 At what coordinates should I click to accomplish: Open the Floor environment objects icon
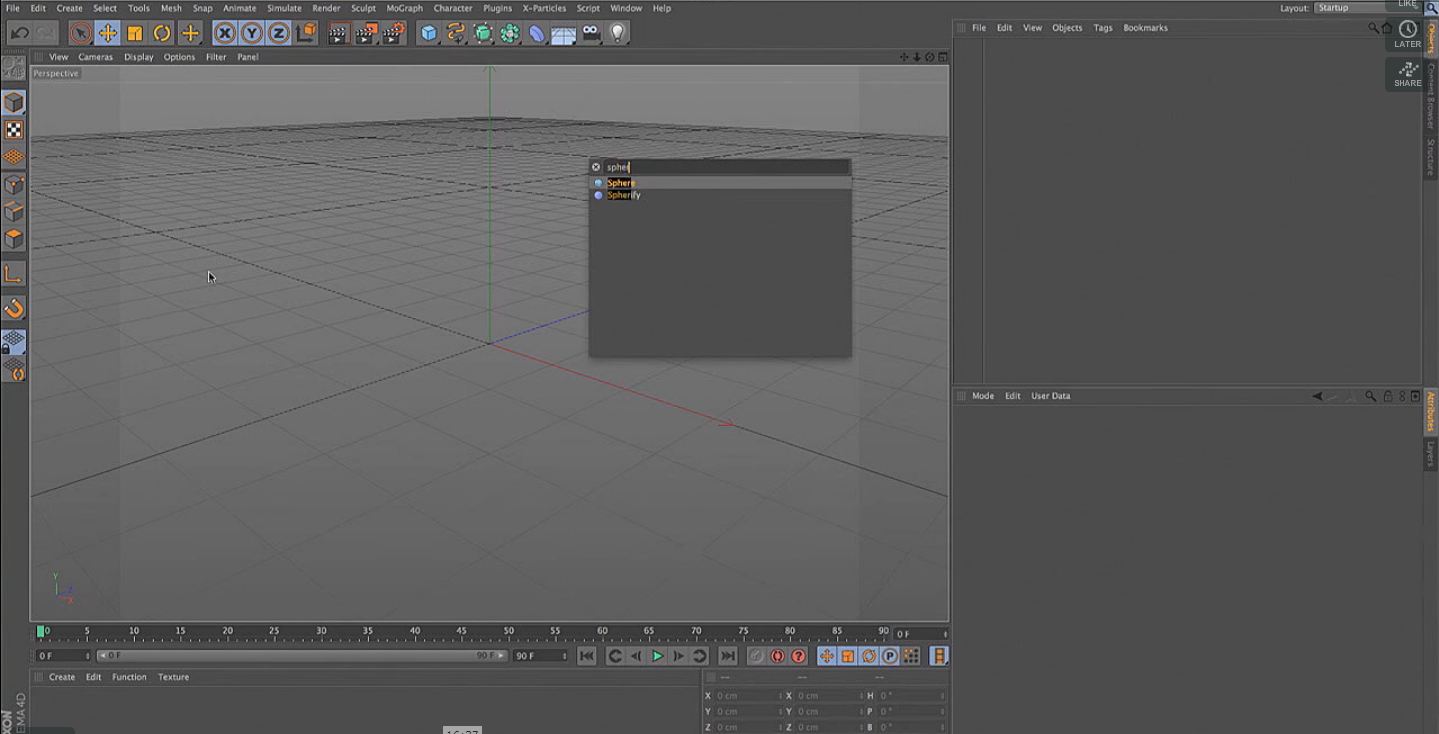564,34
